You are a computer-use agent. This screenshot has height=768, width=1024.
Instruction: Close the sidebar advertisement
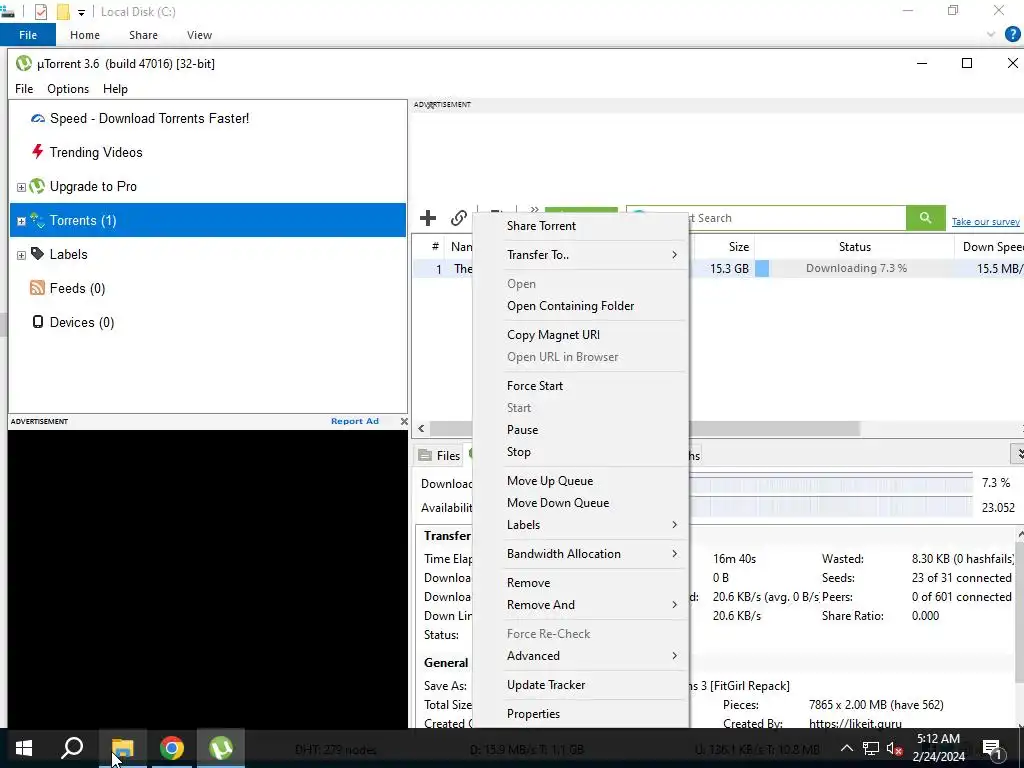404,421
